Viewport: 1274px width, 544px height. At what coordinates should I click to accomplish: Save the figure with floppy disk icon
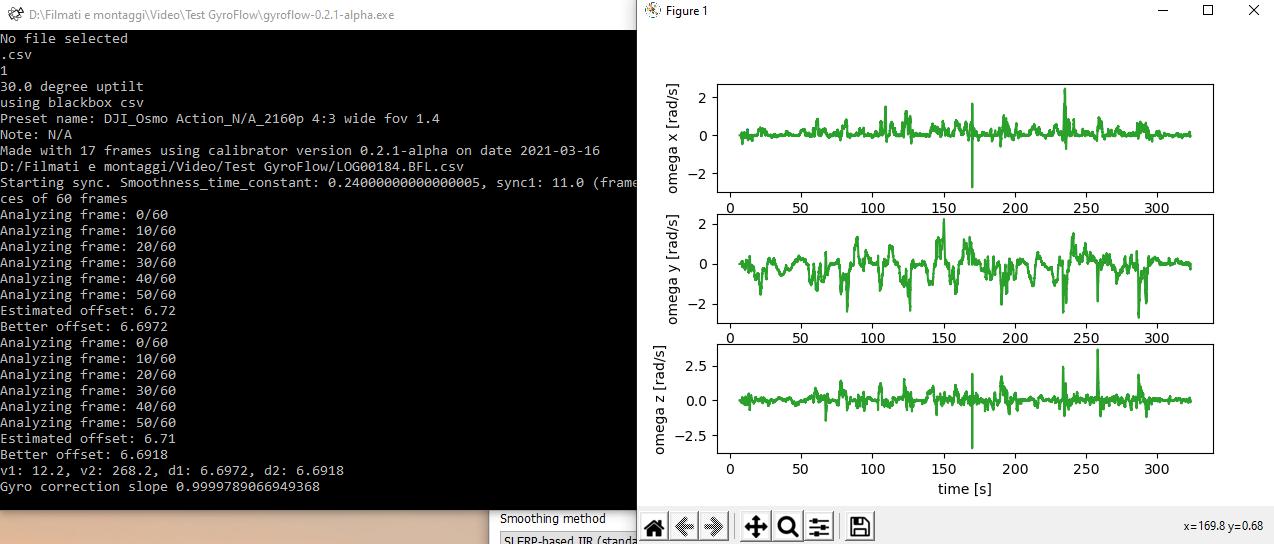[x=858, y=527]
